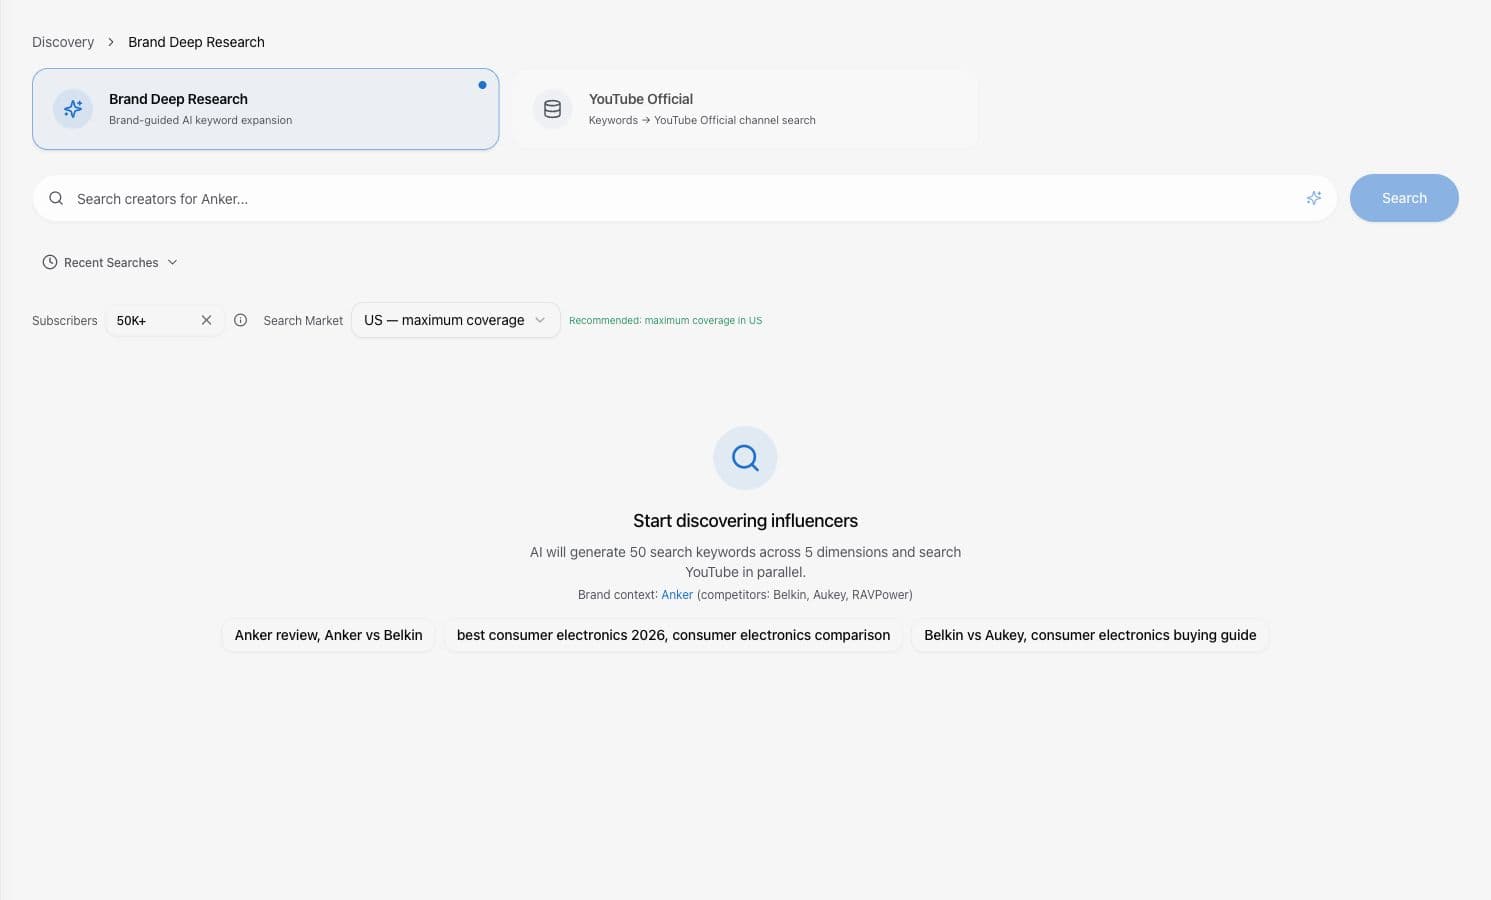1491x900 pixels.
Task: Click the Recent Searches chevron arrow
Action: [x=172, y=262]
